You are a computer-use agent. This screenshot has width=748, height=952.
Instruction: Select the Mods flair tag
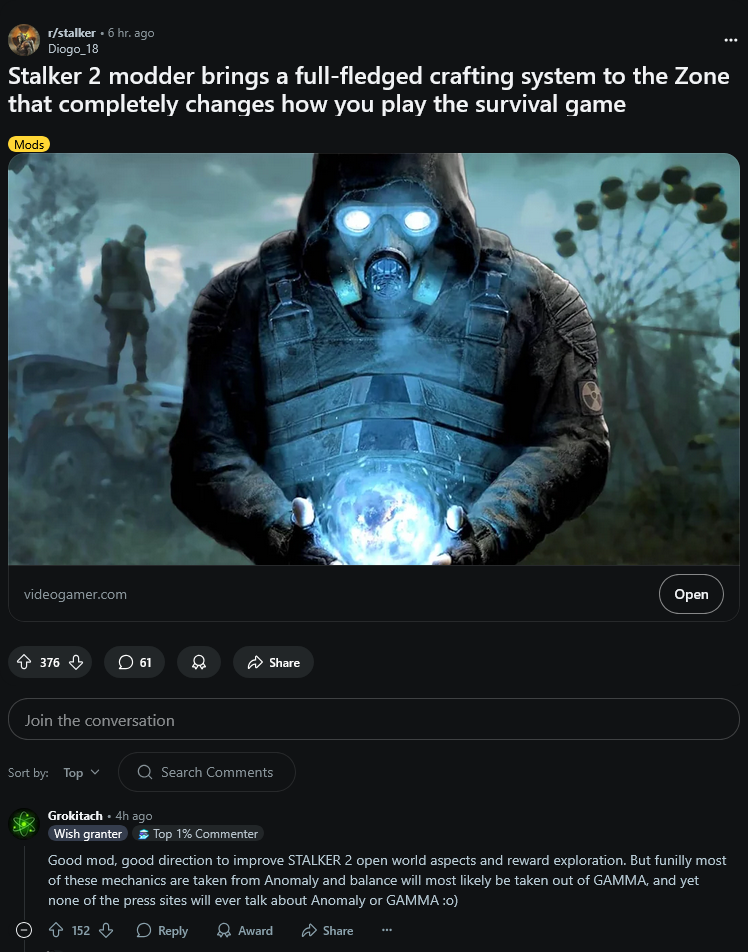pos(29,144)
